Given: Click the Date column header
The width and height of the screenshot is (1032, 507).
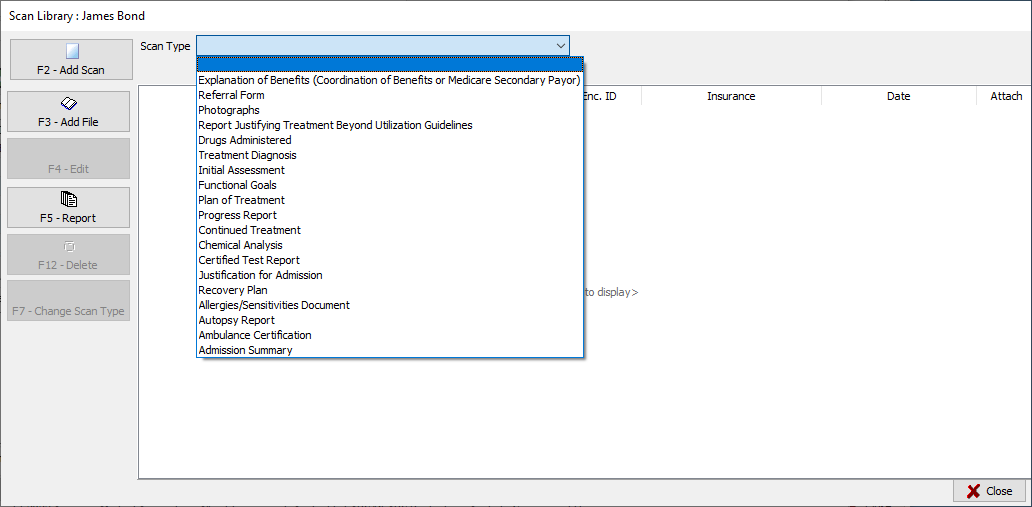Looking at the screenshot, I should [898, 96].
